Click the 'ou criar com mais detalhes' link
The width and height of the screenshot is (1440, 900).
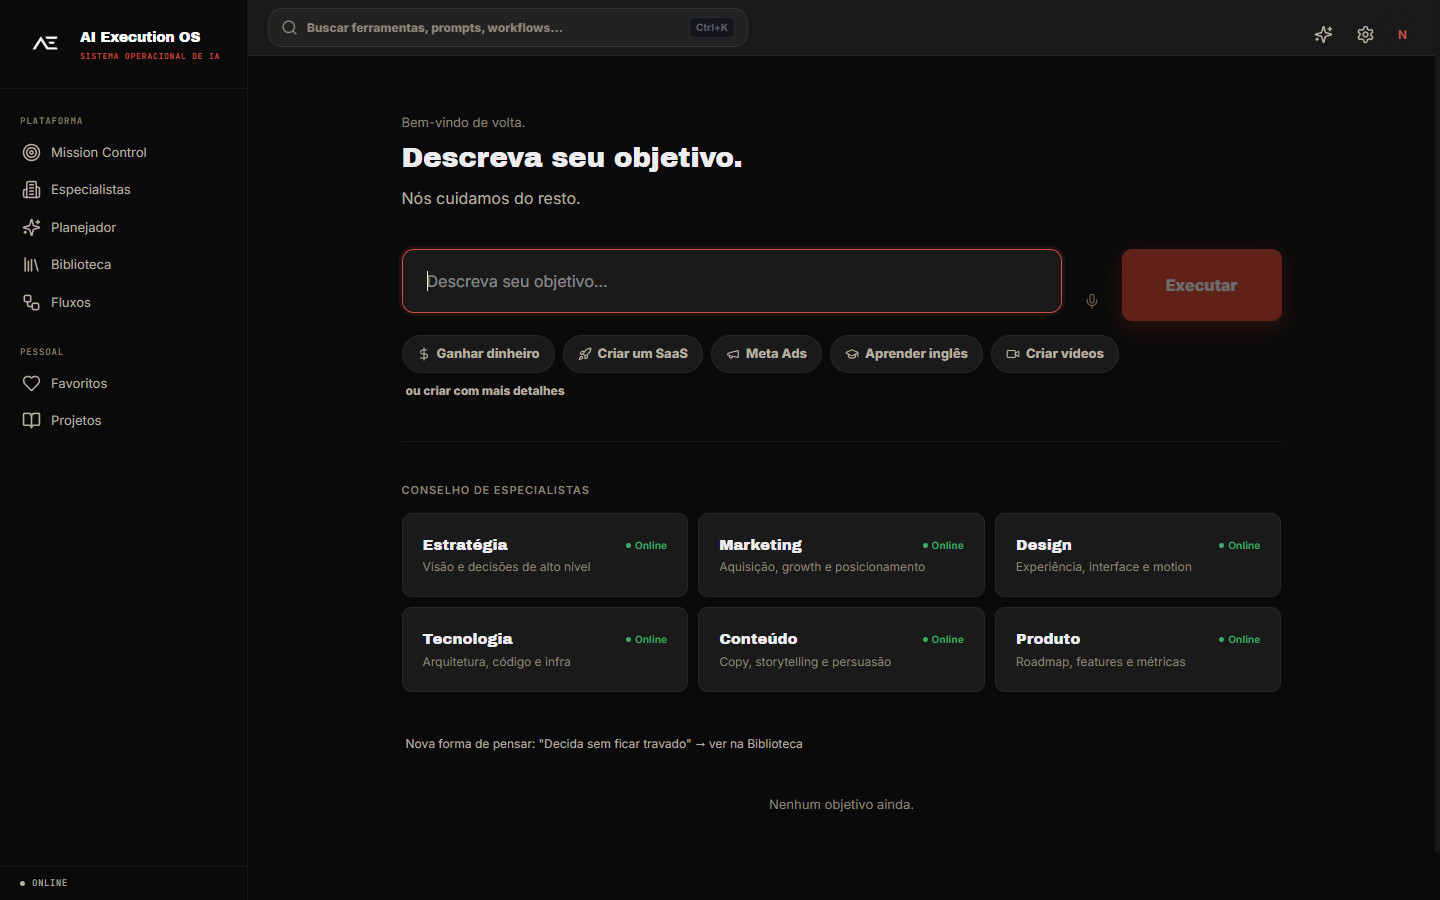(x=485, y=391)
